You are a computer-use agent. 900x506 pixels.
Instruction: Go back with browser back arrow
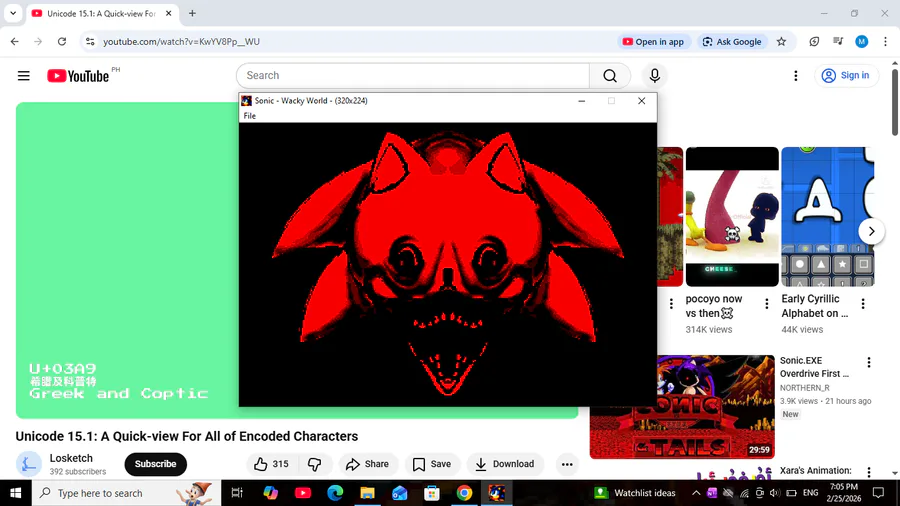coord(15,41)
